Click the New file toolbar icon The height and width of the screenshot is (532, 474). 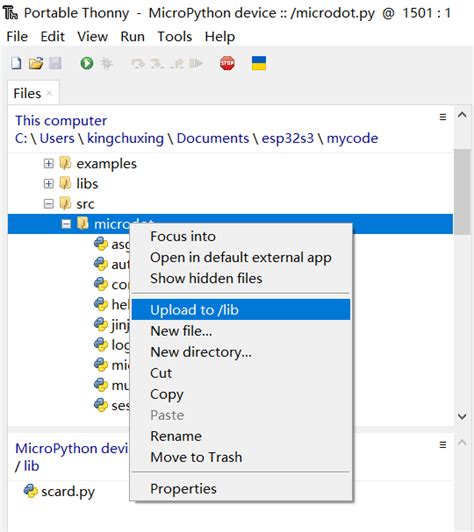(x=16, y=63)
